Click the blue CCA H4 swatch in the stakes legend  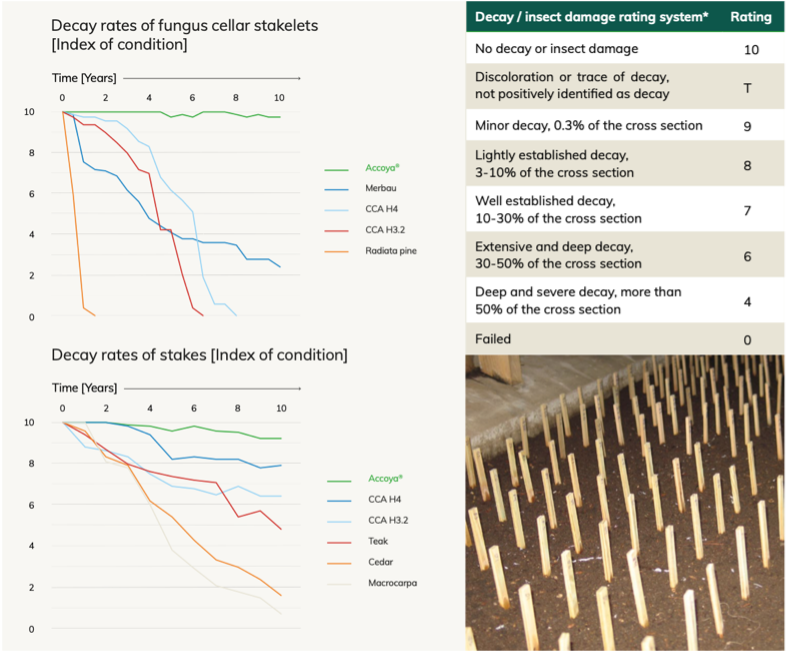[x=339, y=501]
